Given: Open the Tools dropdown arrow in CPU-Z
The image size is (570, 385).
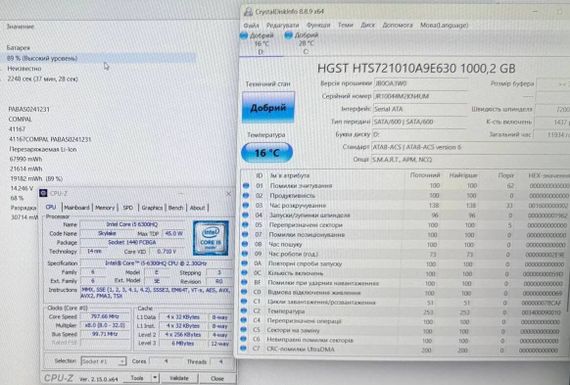Looking at the screenshot, I should [155, 378].
